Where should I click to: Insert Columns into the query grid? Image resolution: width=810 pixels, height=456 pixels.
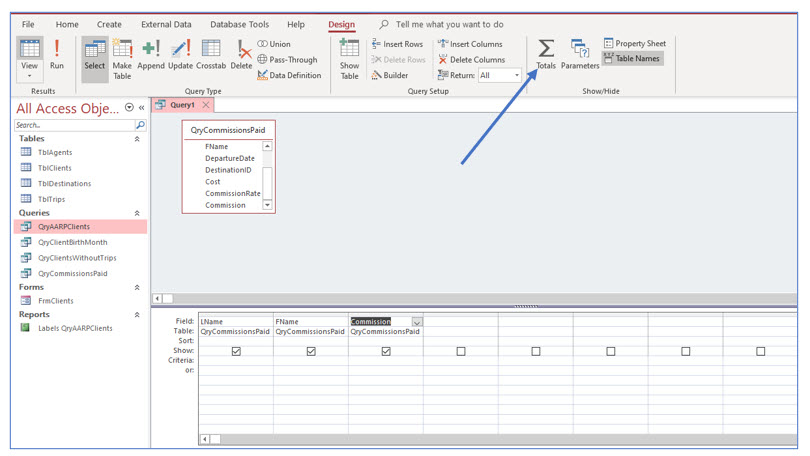(x=470, y=44)
